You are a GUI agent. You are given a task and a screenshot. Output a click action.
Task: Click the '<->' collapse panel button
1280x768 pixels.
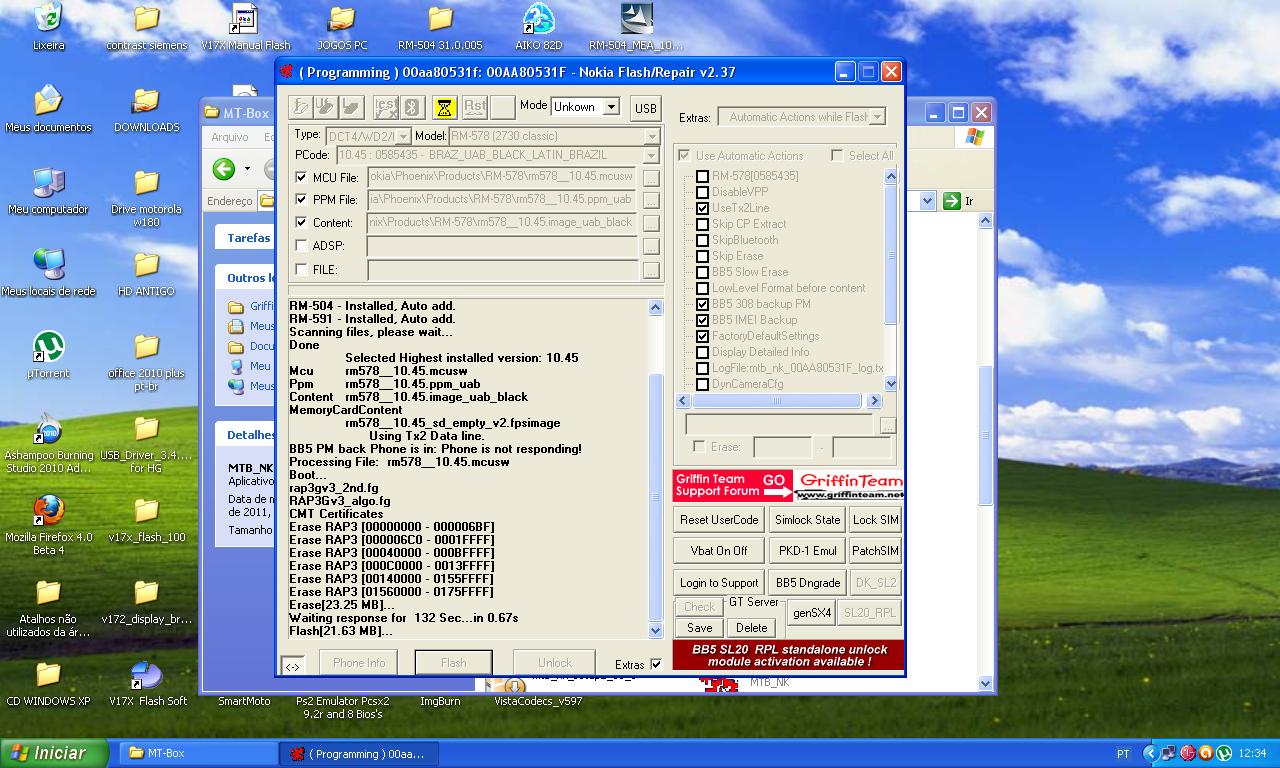click(x=292, y=666)
